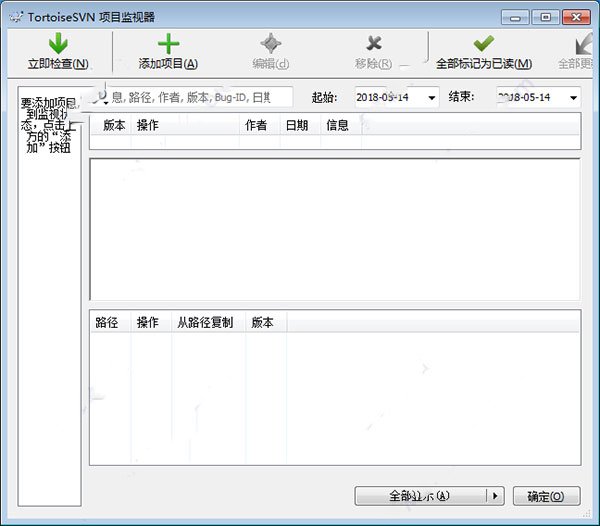Click the start date value 2018-05-14
600x526 pixels.
tap(383, 97)
